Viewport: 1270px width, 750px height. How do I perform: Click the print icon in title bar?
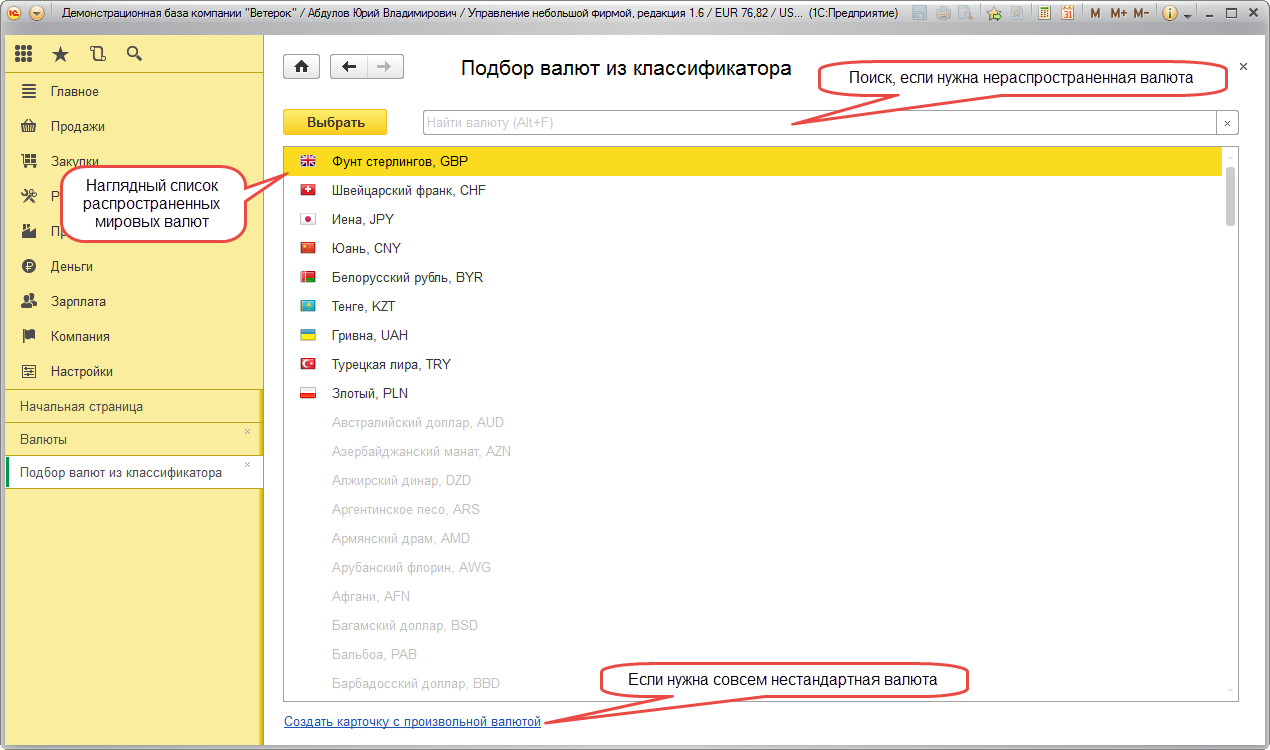tap(942, 14)
